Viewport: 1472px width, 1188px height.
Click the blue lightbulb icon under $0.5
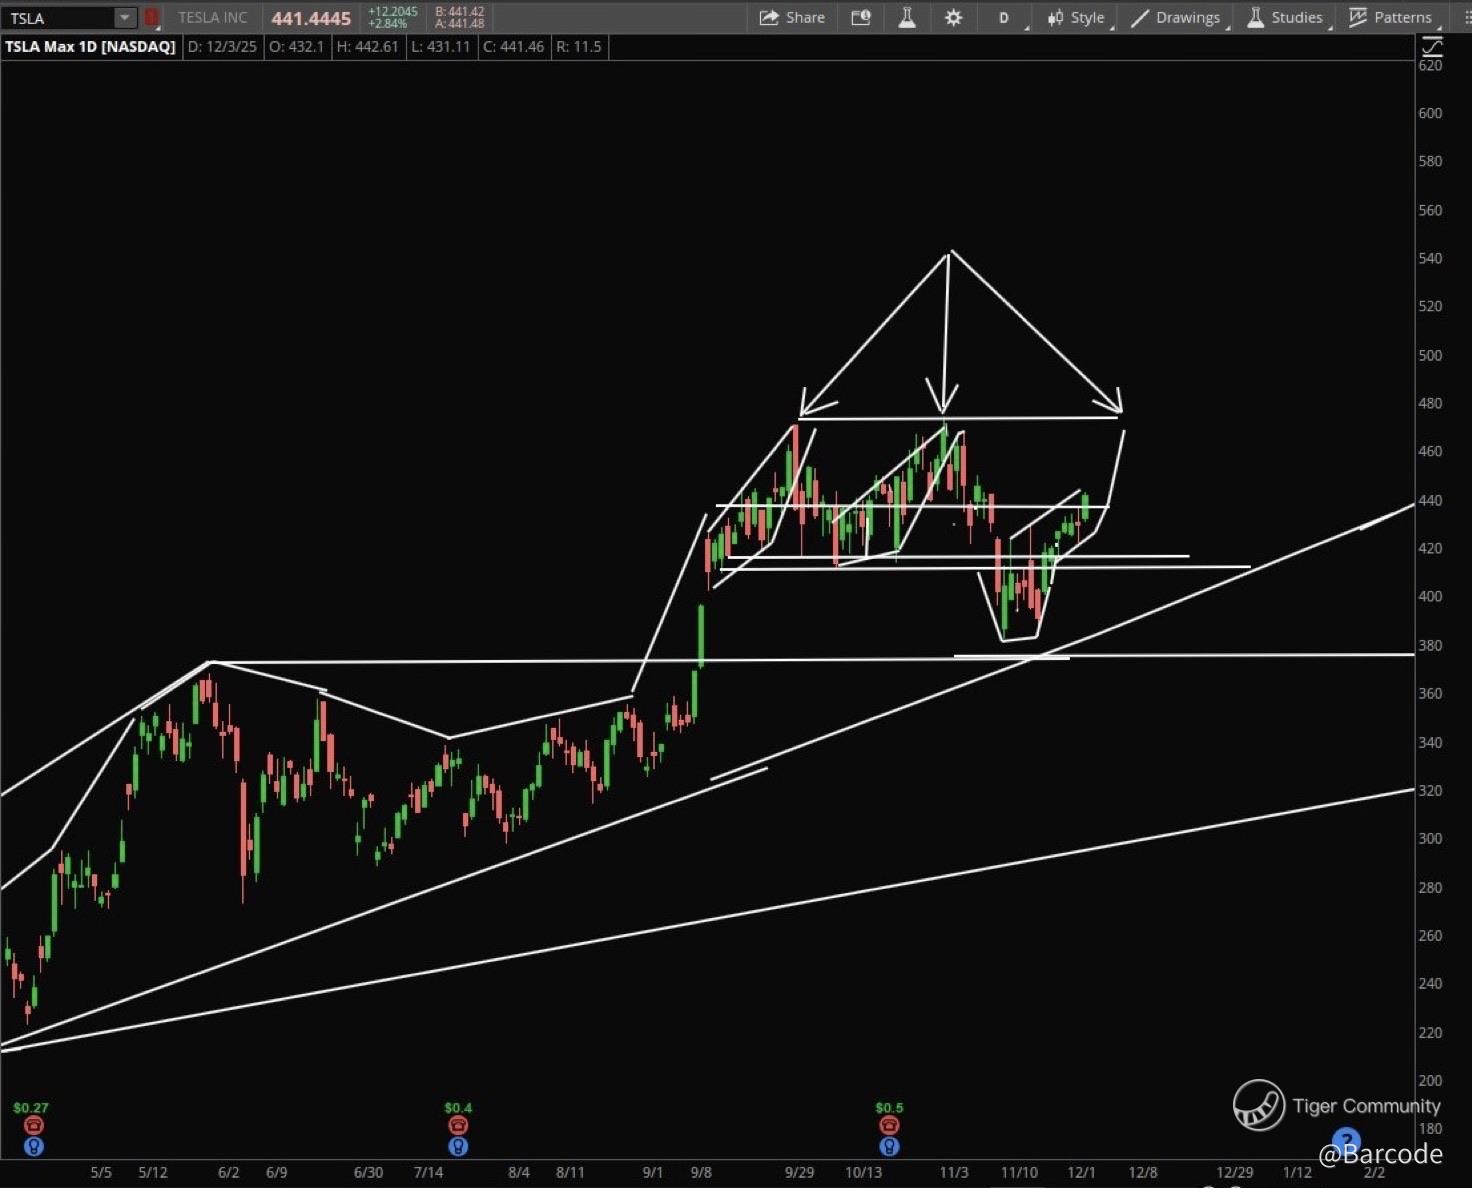889,1146
